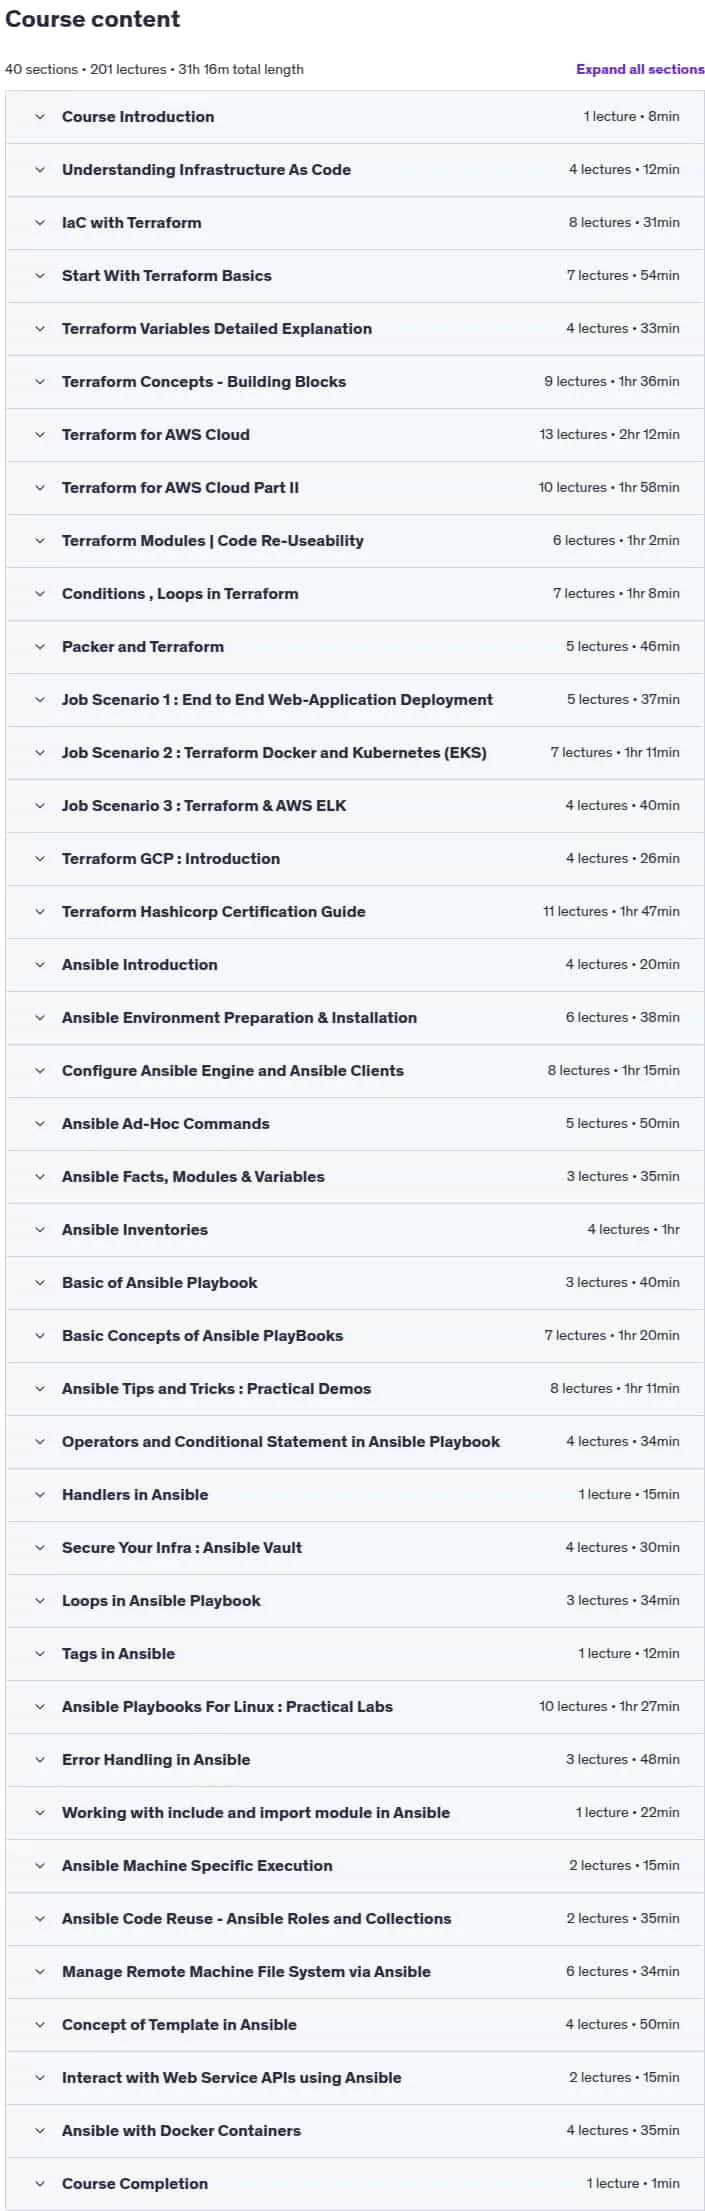Open the chevron beside IaC with Terraform
705x2211 pixels.
[x=40, y=223]
